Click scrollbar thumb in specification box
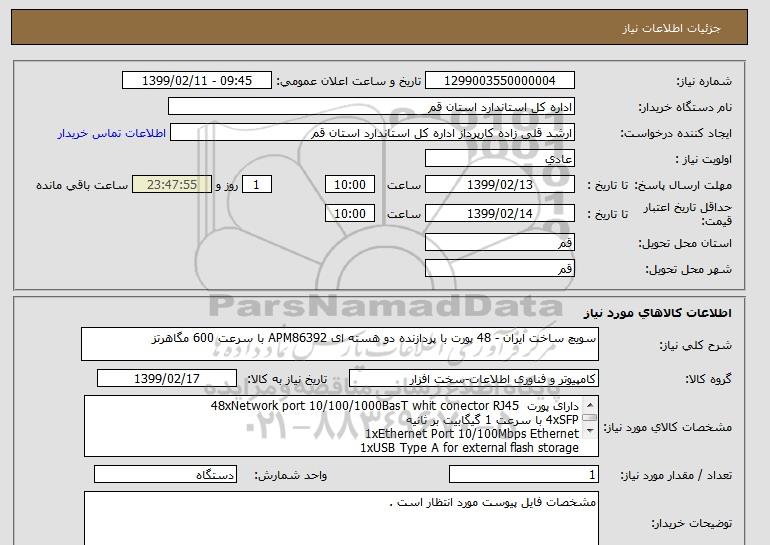Image resolution: width=770 pixels, height=545 pixels. [589, 418]
